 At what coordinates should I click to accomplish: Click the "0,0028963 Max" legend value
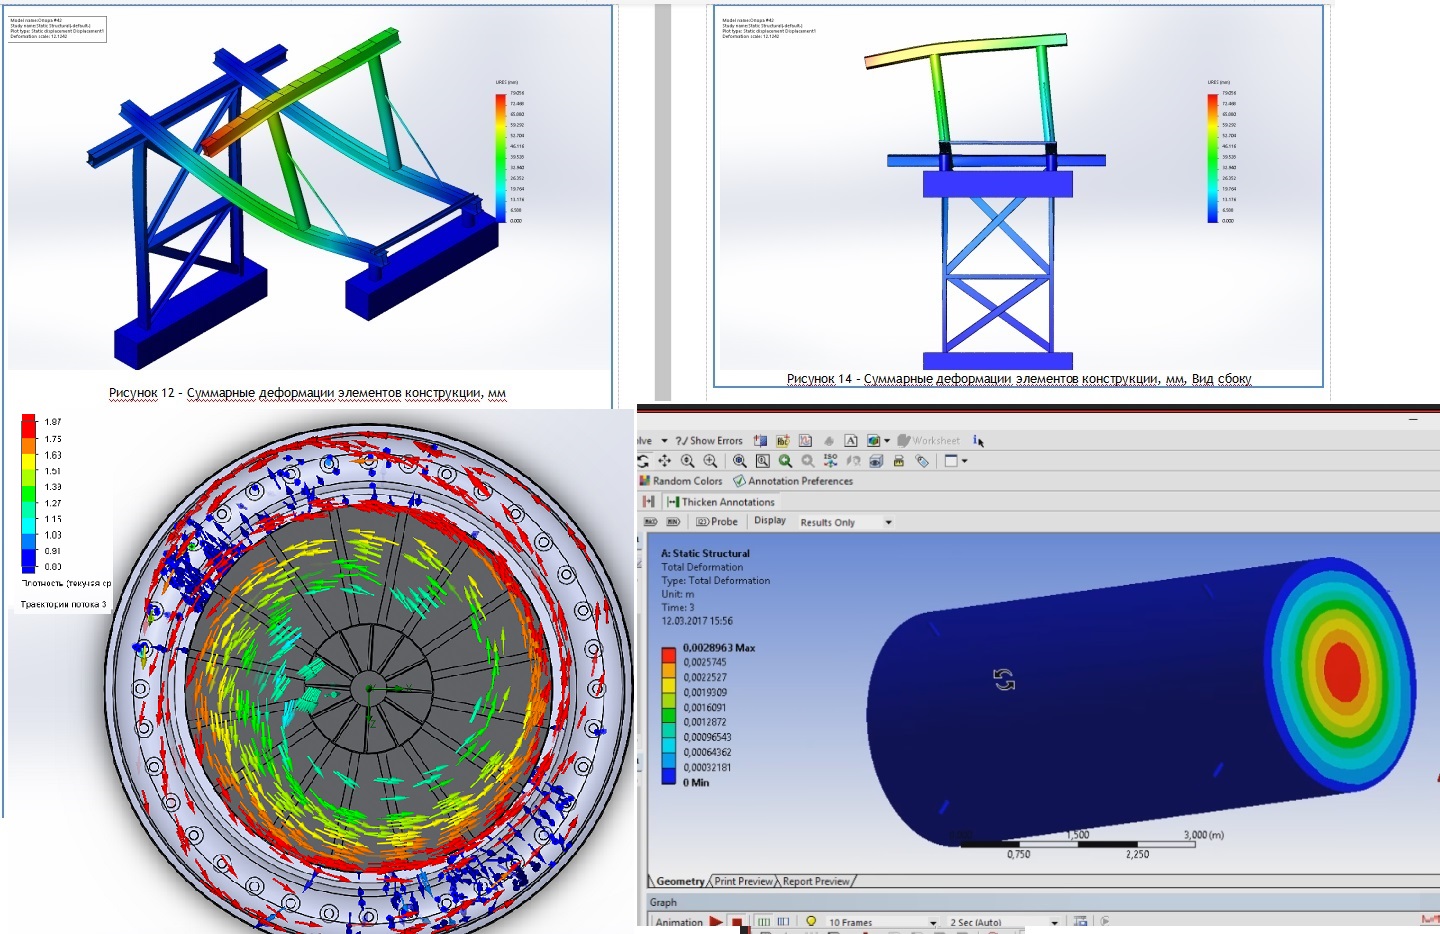[x=719, y=648]
